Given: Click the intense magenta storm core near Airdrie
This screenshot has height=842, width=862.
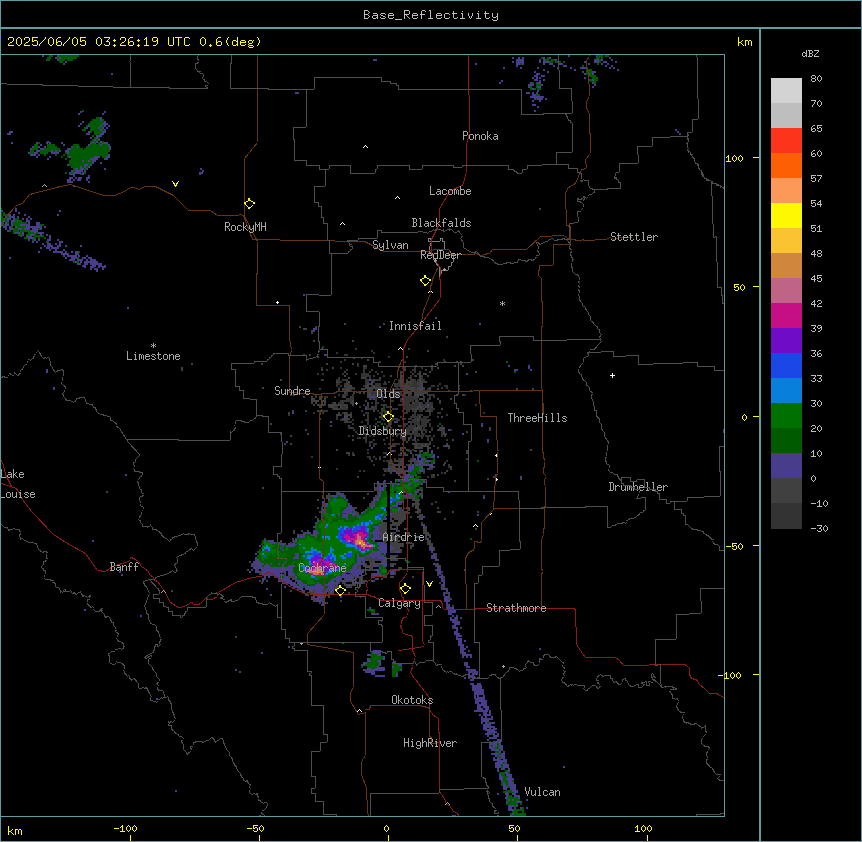Looking at the screenshot, I should point(358,540).
